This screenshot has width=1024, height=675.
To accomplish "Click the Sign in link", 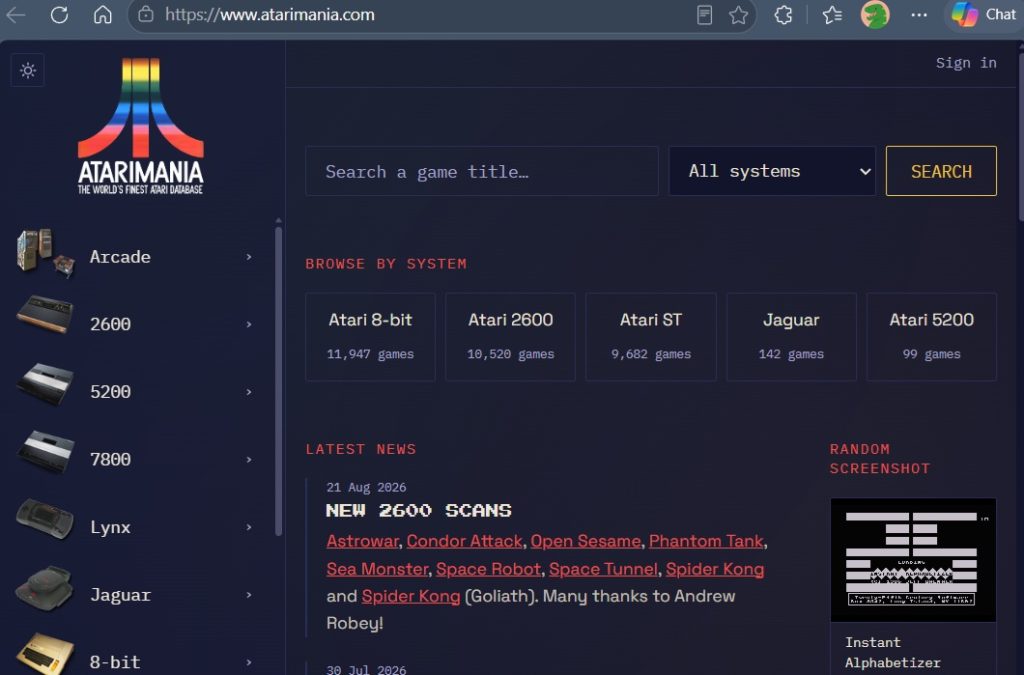I will pyautogui.click(x=966, y=63).
